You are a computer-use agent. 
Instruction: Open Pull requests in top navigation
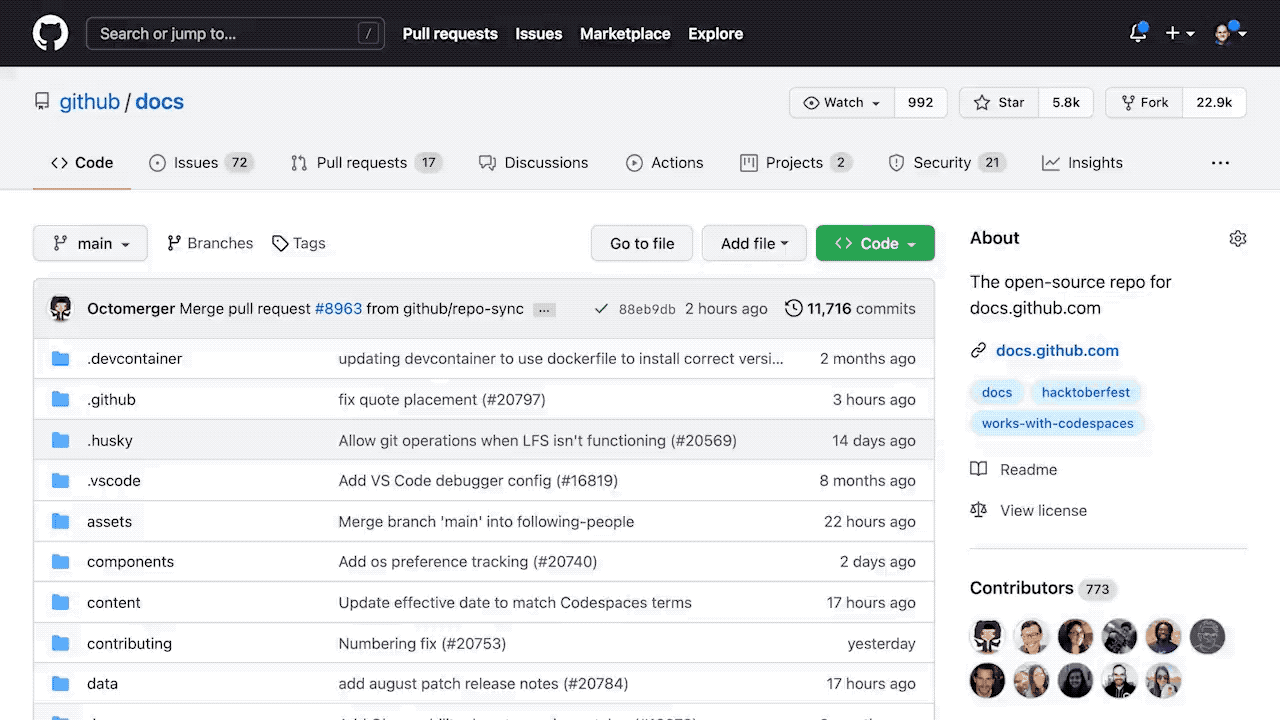point(450,33)
